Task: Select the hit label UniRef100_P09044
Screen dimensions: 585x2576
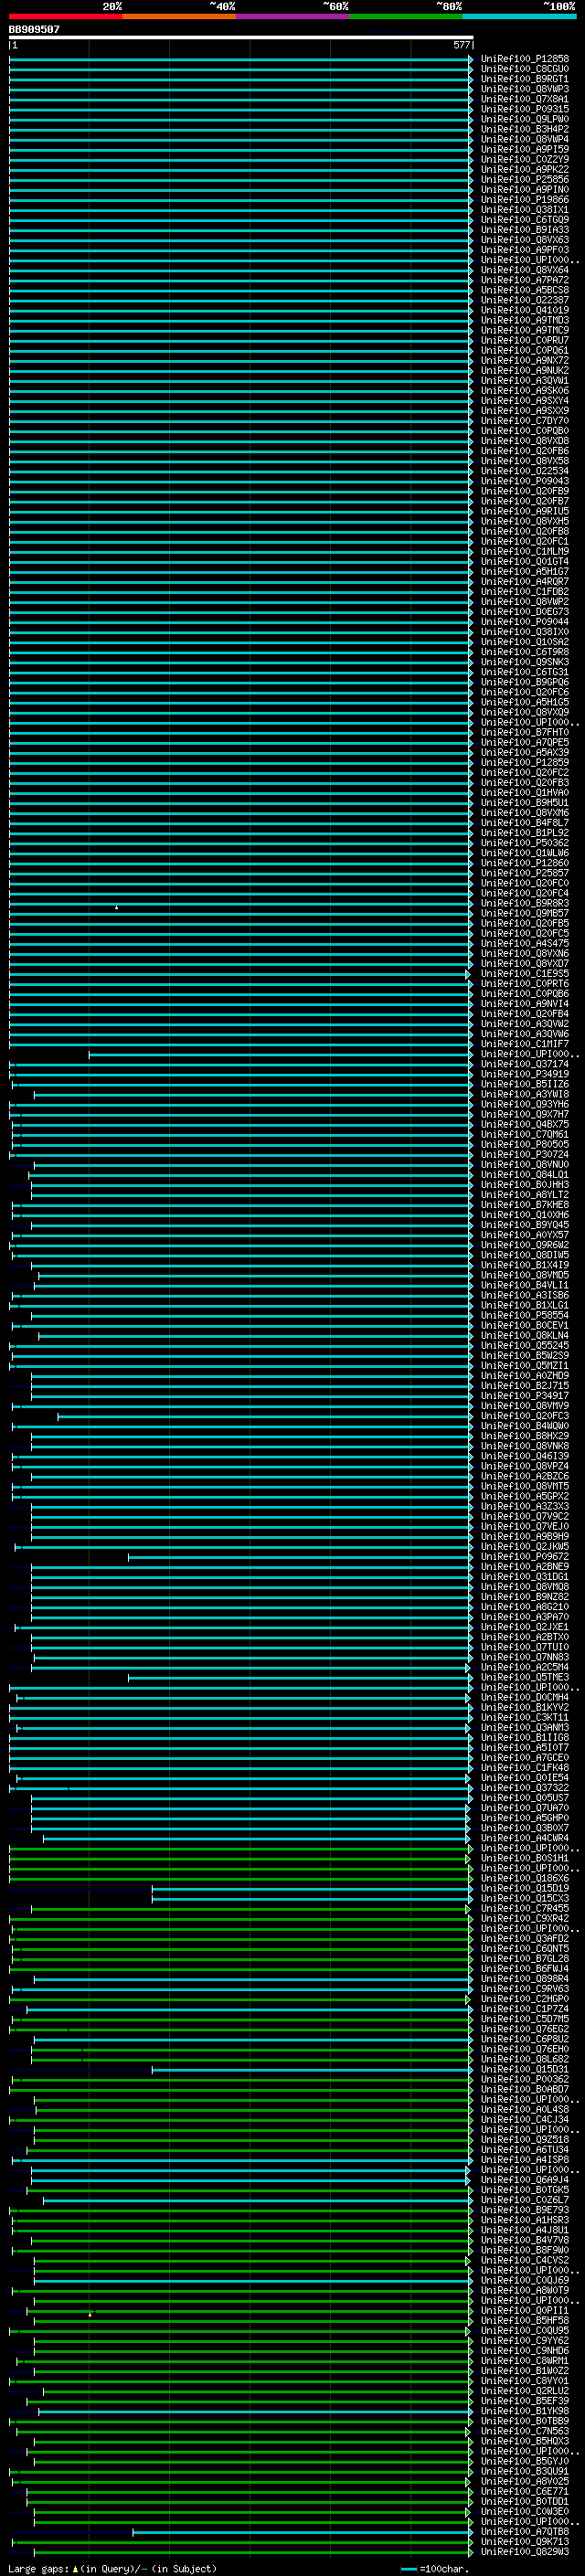Action: click(525, 622)
